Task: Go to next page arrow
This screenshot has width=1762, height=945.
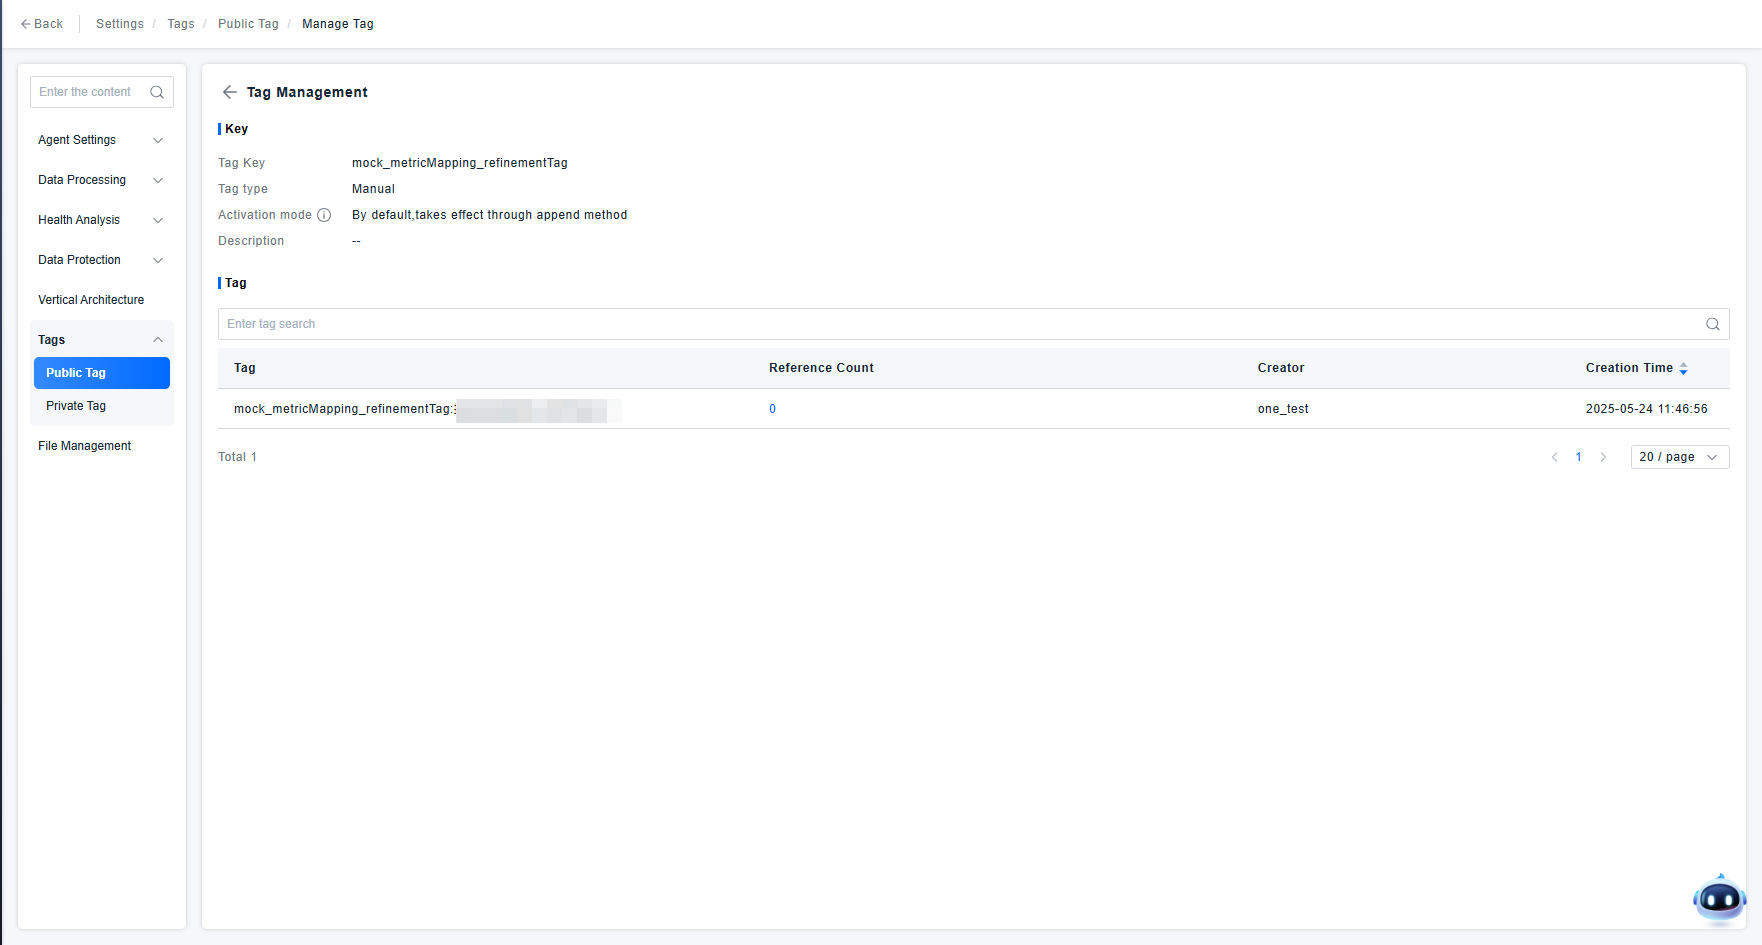Action: point(1603,457)
